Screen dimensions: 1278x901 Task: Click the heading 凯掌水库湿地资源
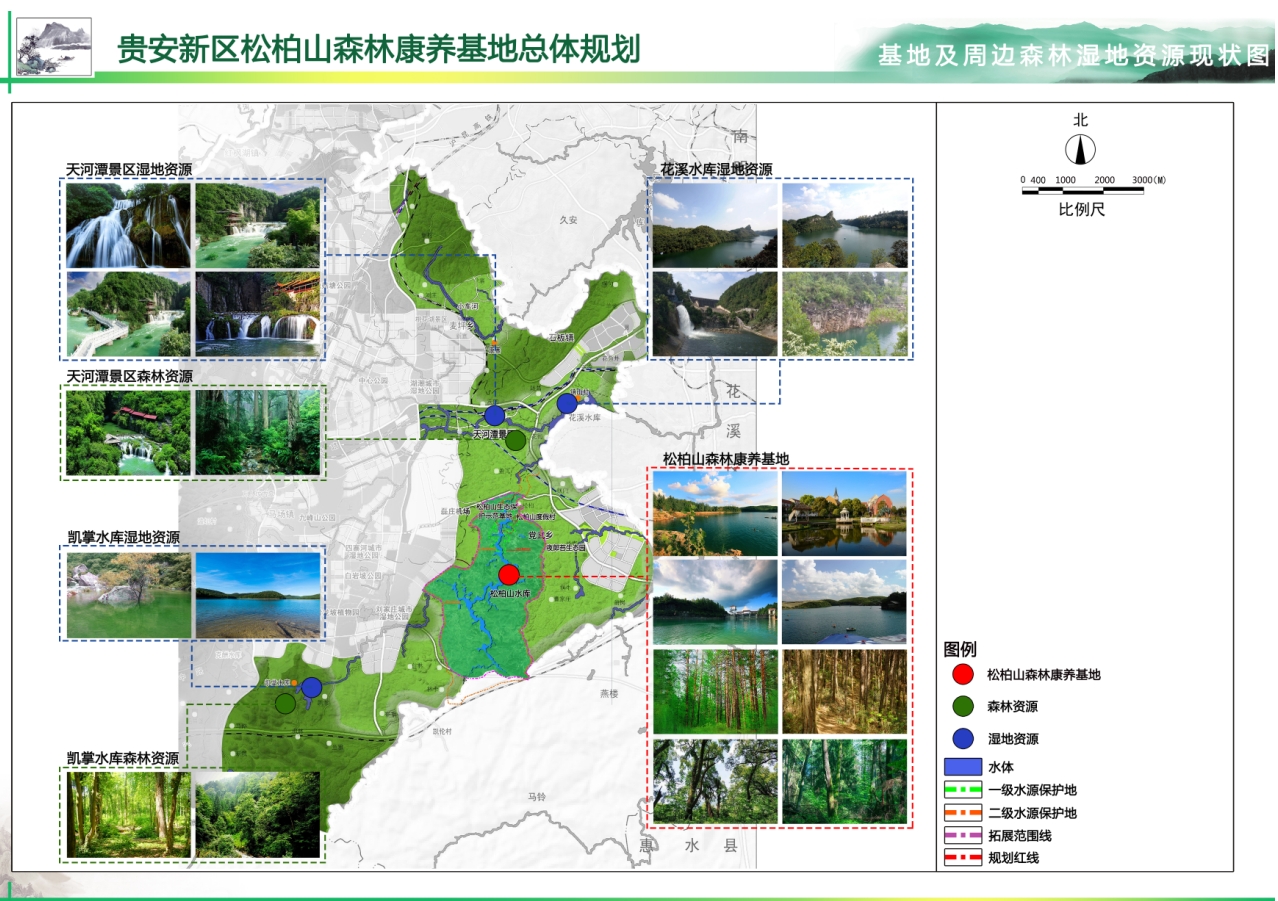point(124,537)
